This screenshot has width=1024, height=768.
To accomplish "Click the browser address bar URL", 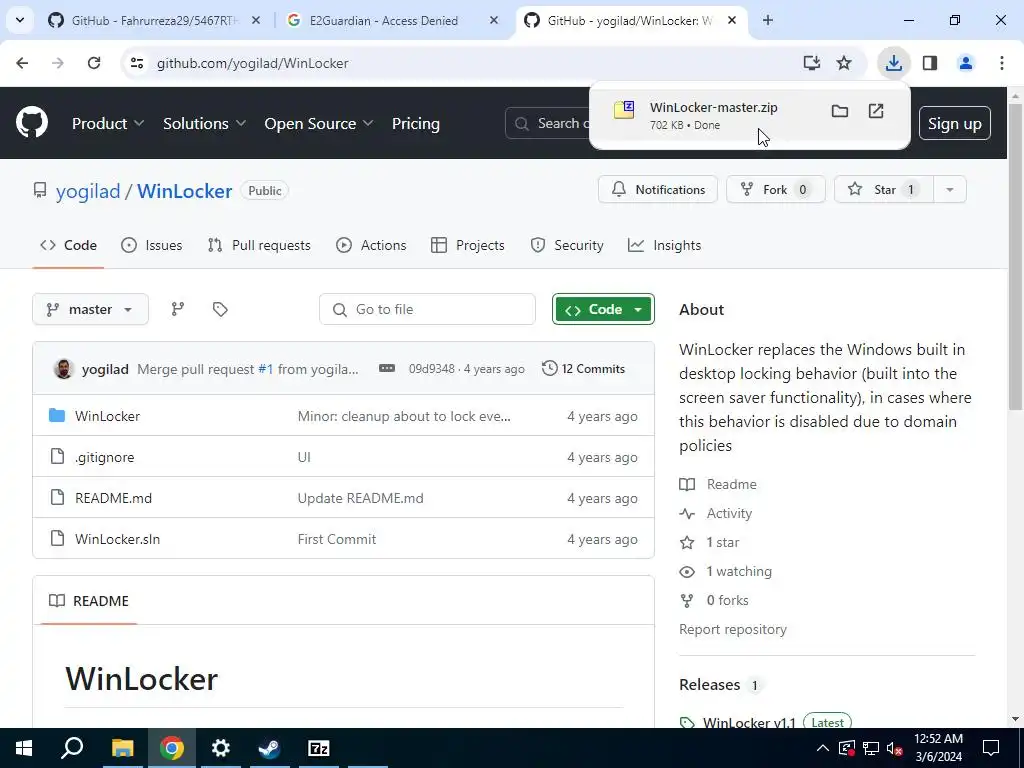I will [x=252, y=63].
